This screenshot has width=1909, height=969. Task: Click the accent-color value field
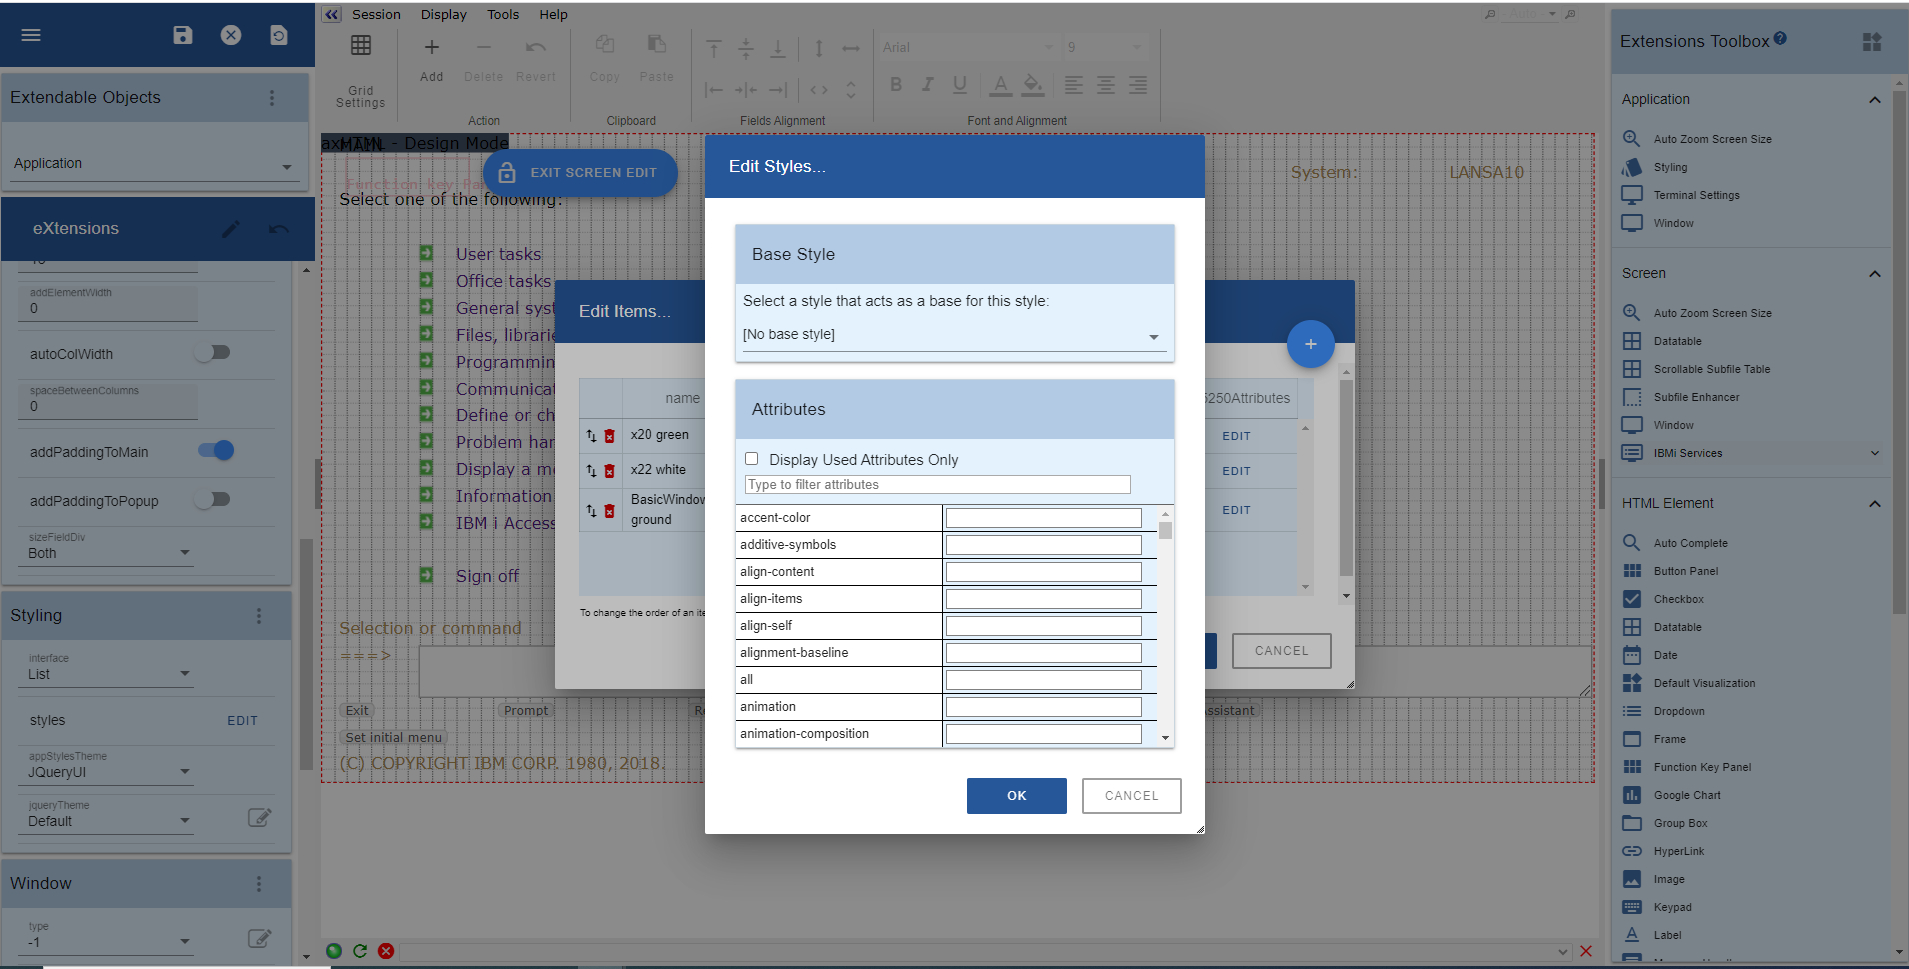tap(1043, 518)
